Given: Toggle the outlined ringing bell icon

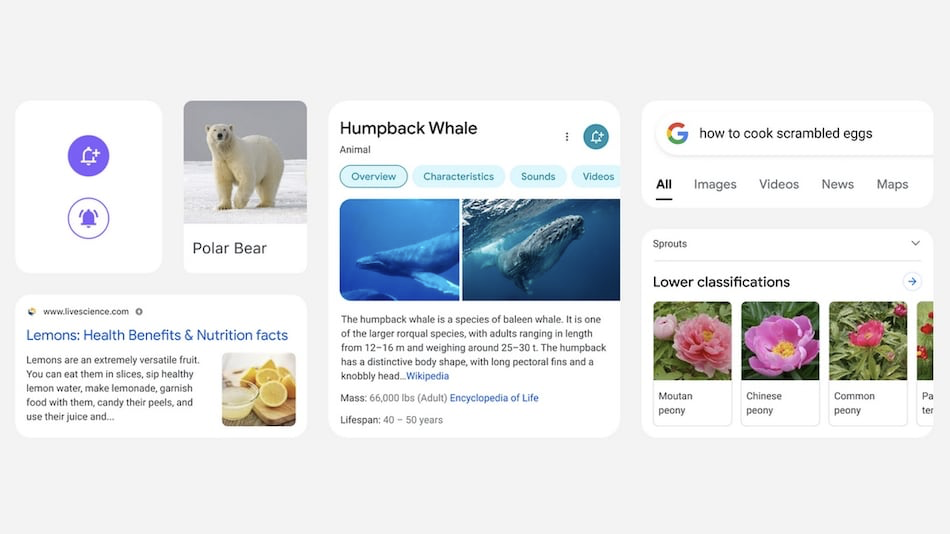Looking at the screenshot, I should tap(88, 218).
